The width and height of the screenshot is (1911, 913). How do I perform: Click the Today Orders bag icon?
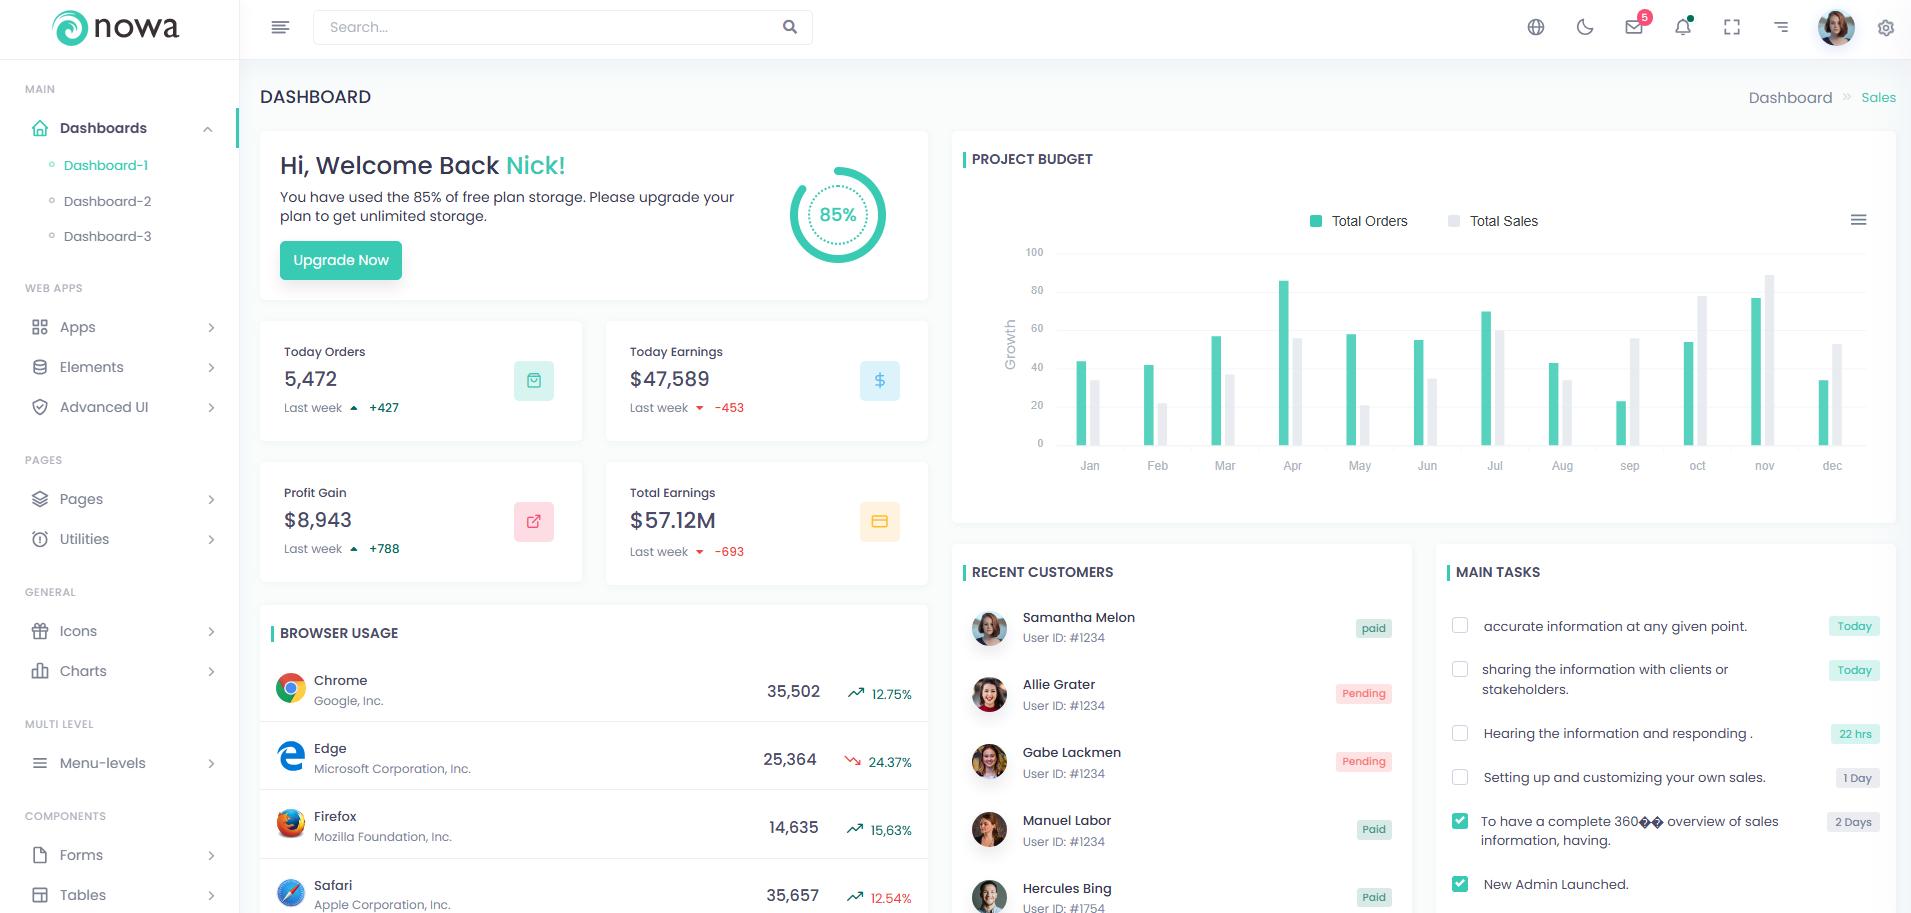click(534, 381)
